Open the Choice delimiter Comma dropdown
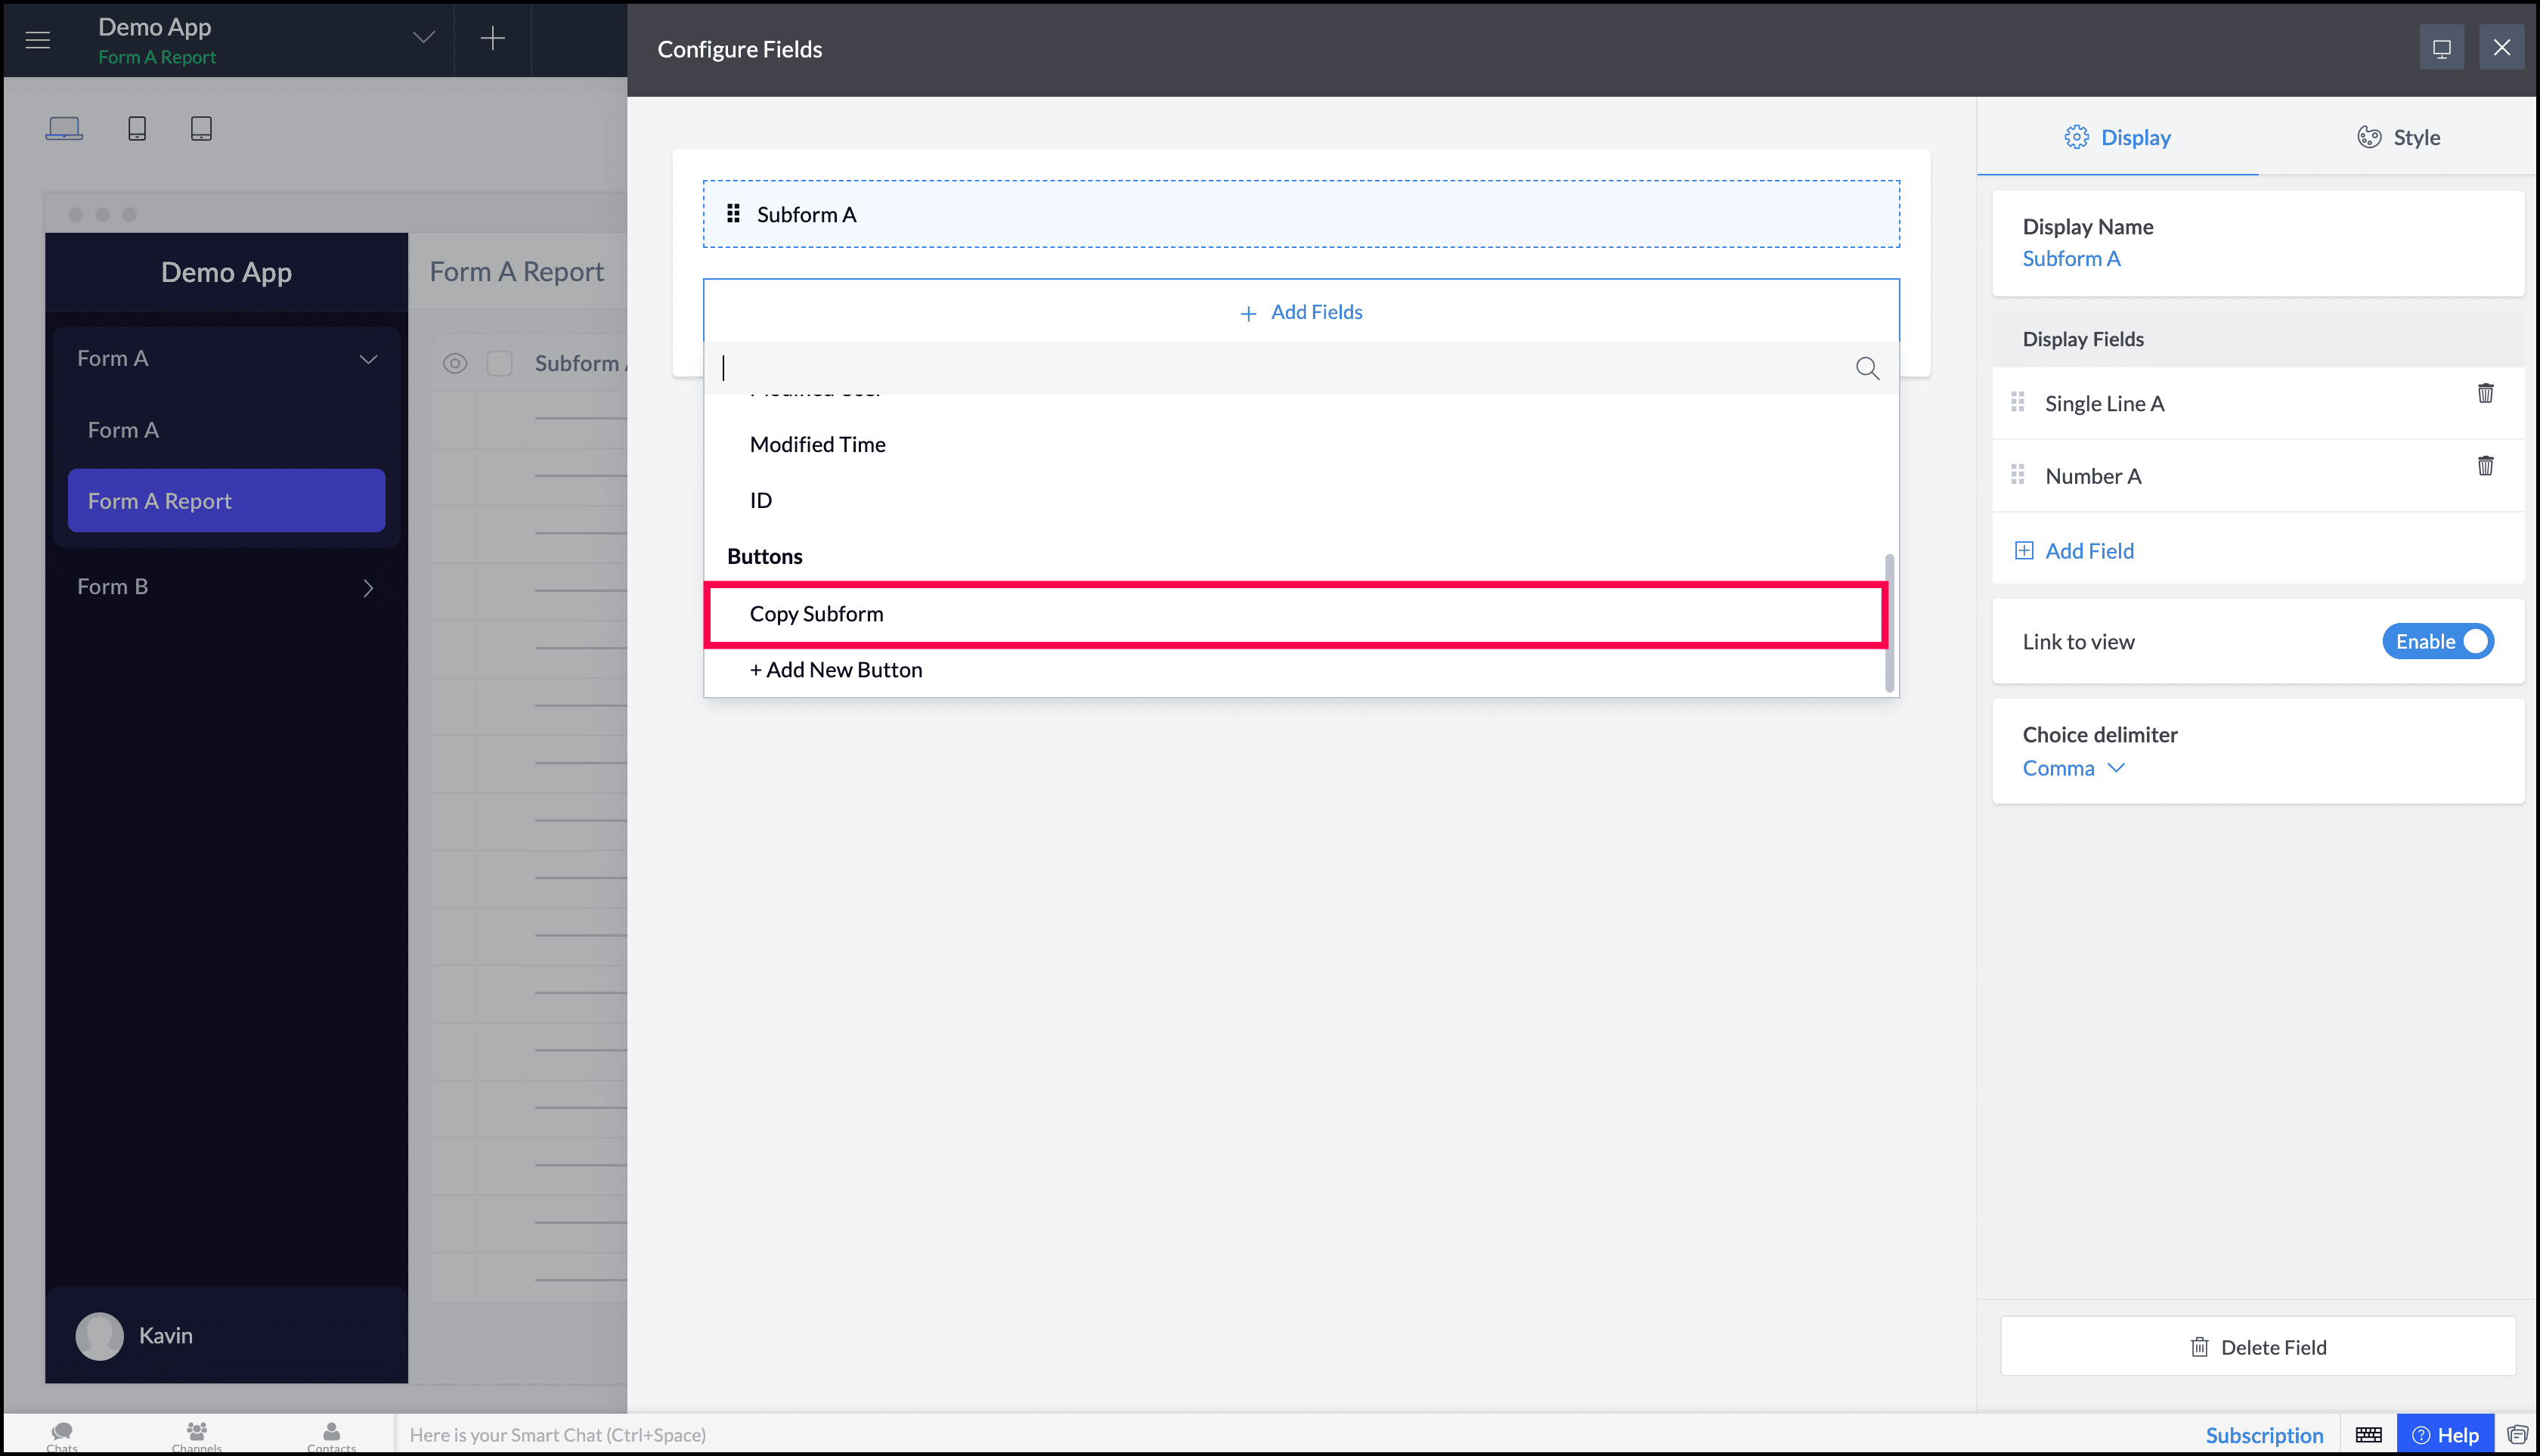The height and width of the screenshot is (1456, 2540). pos(2073,768)
